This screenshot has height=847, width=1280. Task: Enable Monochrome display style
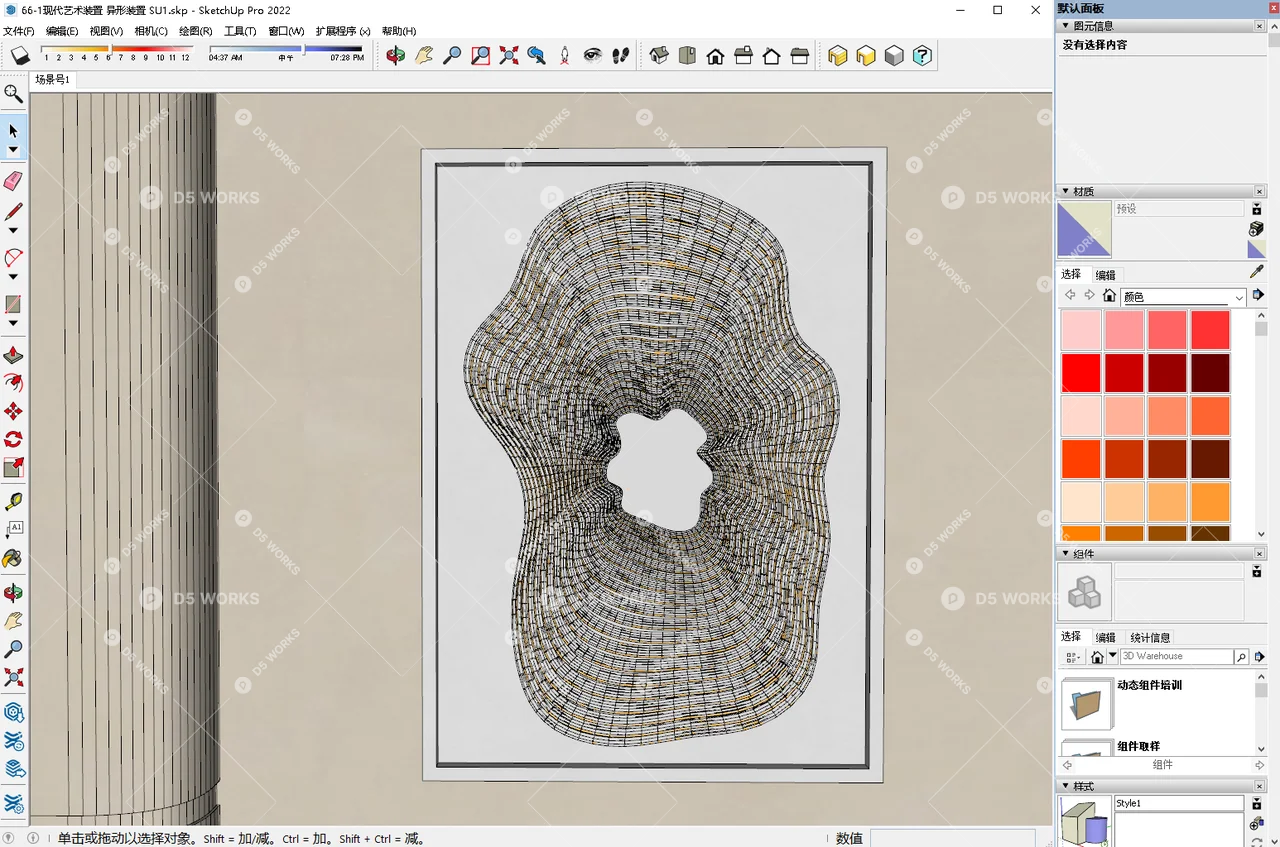(894, 56)
